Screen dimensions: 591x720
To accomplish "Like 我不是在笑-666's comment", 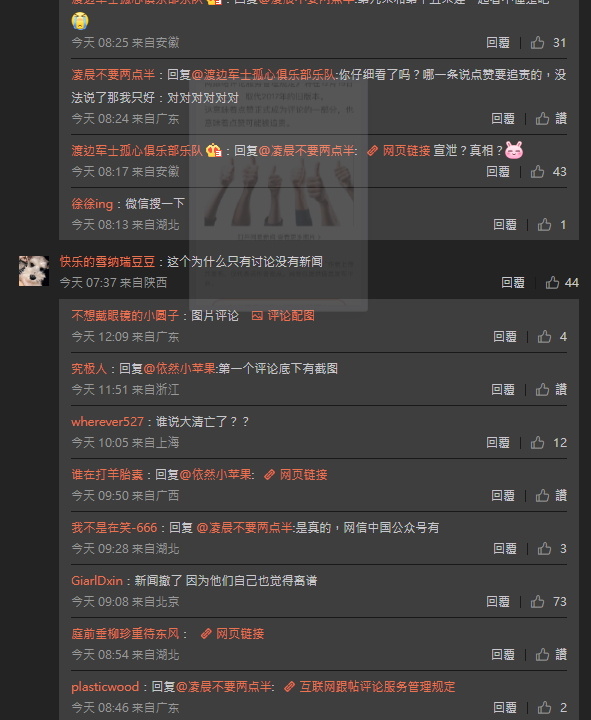I will coord(544,548).
